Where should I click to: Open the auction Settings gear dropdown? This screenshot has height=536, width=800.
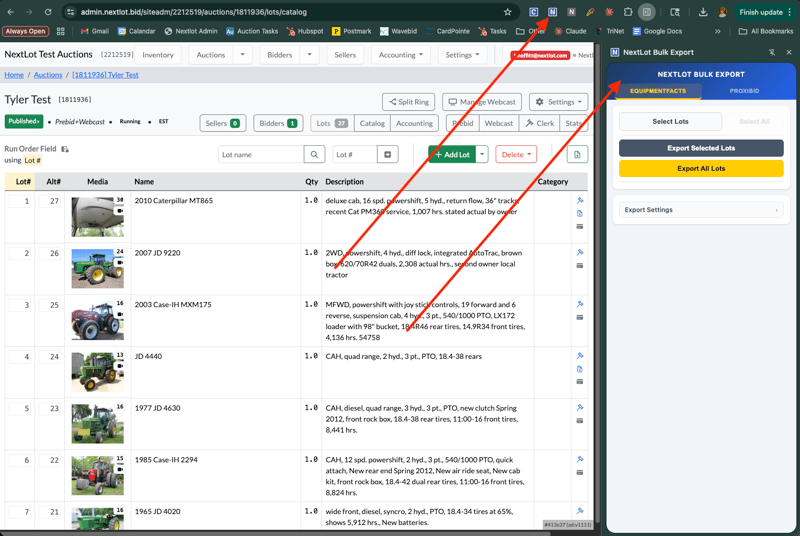click(x=558, y=102)
